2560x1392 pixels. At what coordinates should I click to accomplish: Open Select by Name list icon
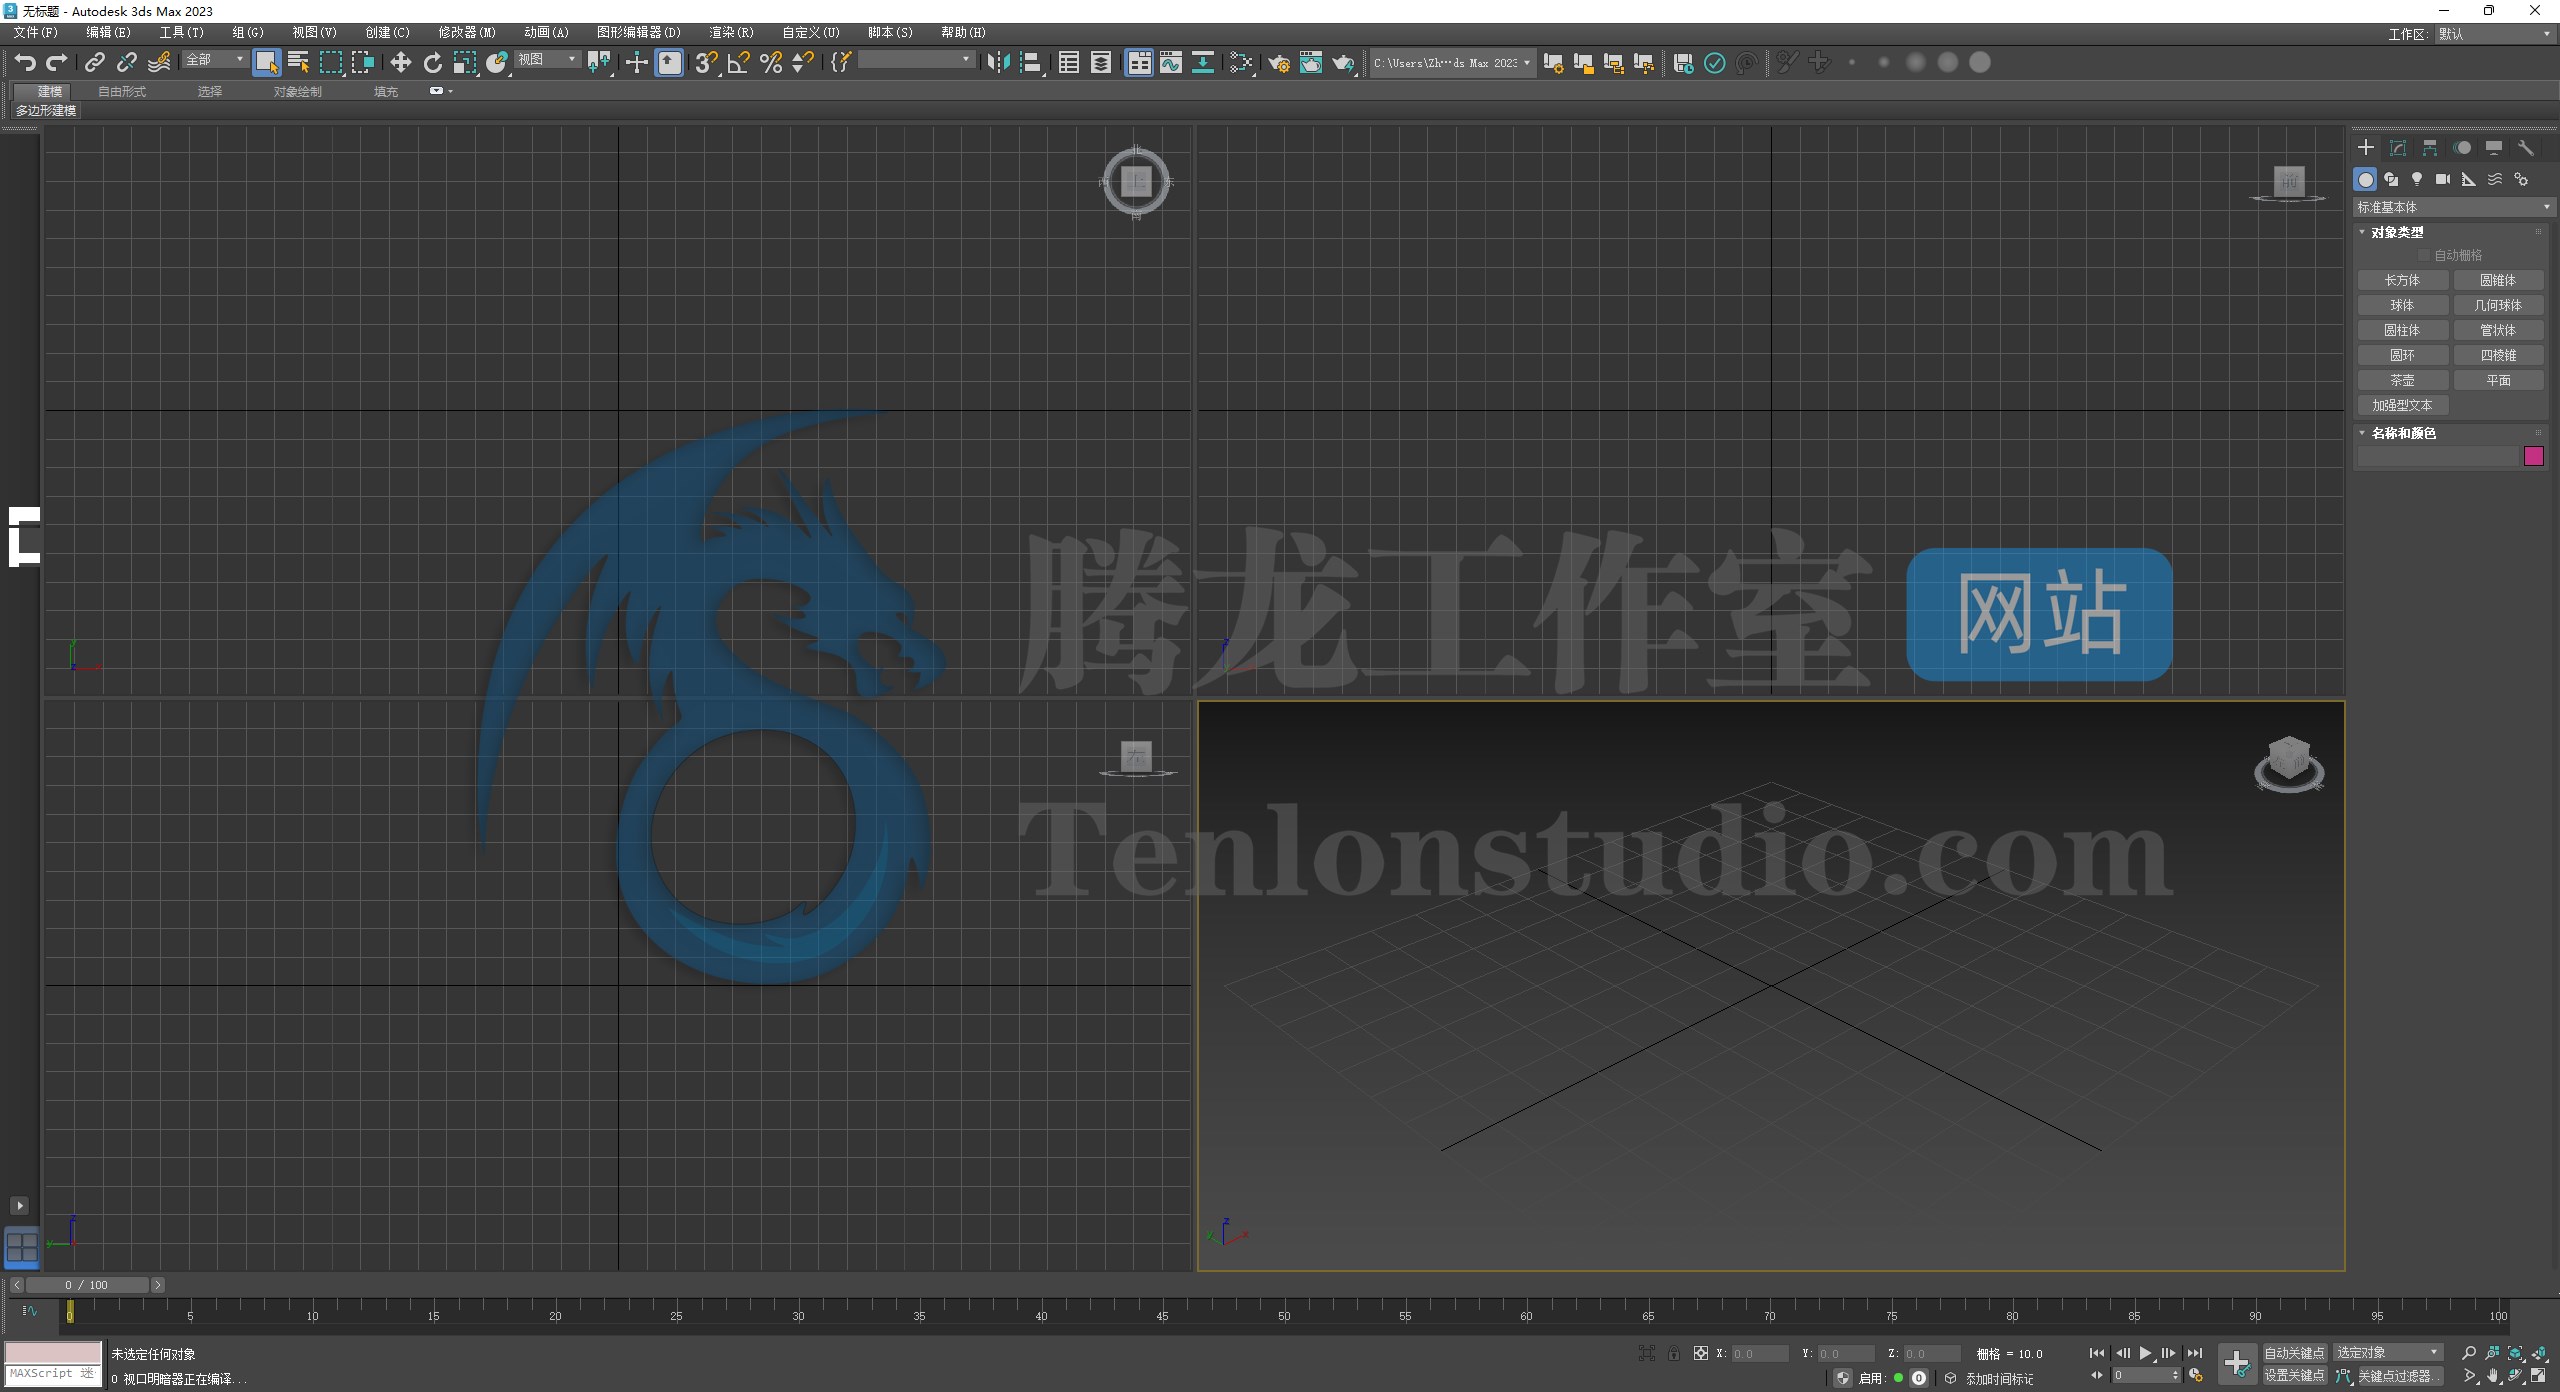pos(298,63)
